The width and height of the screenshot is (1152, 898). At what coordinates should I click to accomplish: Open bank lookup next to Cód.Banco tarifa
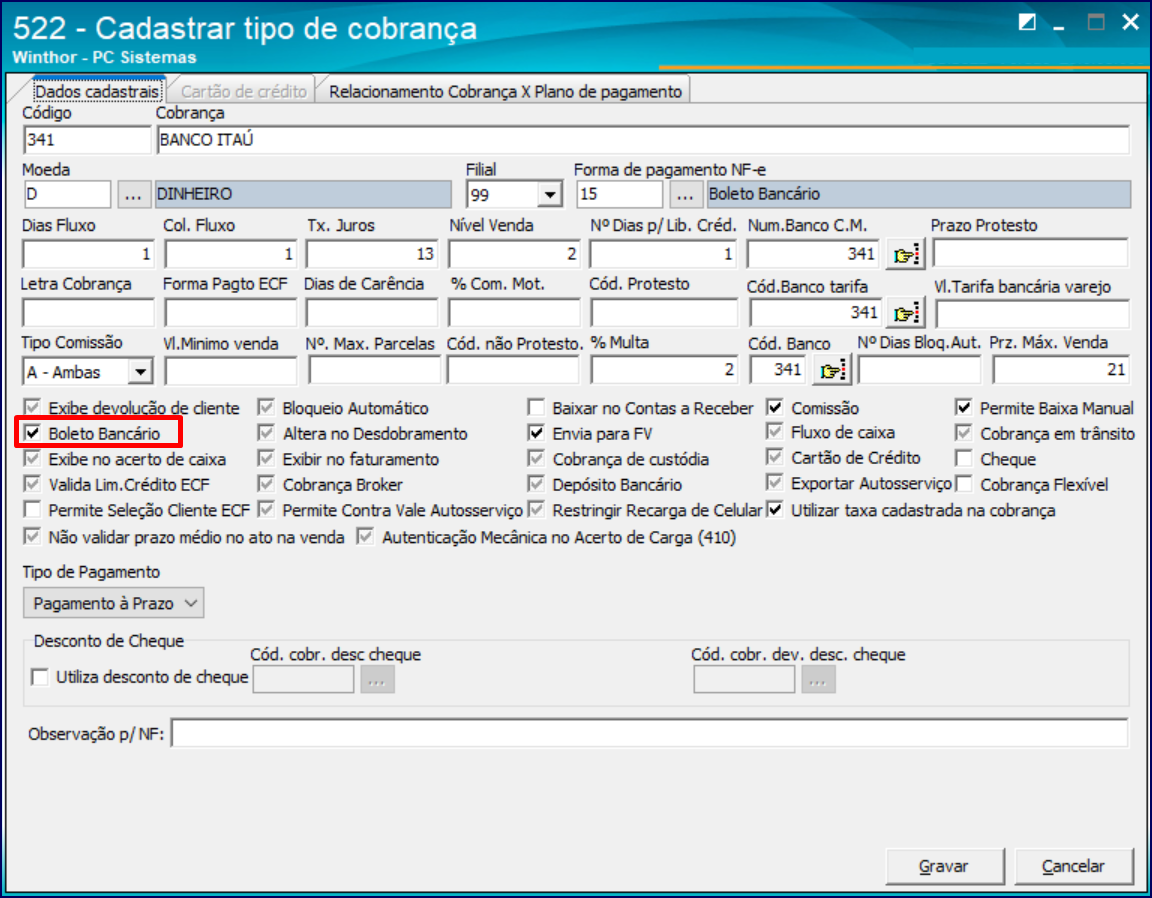click(904, 313)
